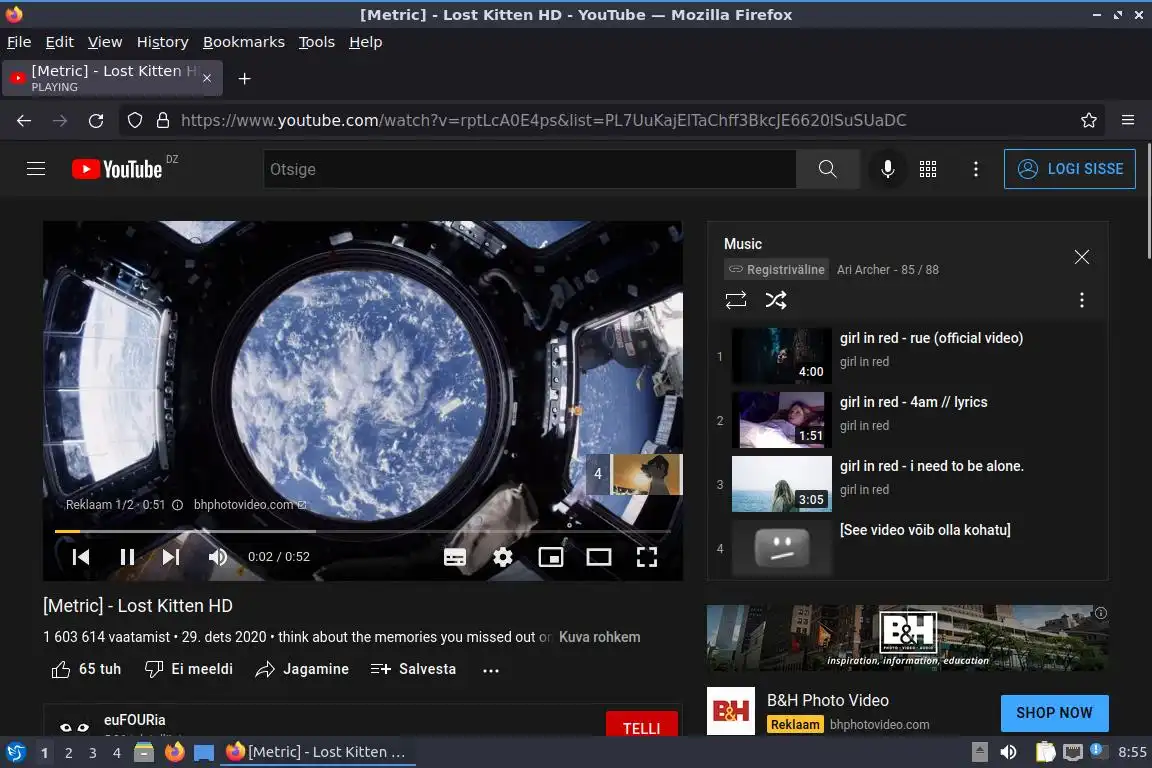1152x768 pixels.
Task: Go to YouTube home via the logo
Action: (x=117, y=169)
